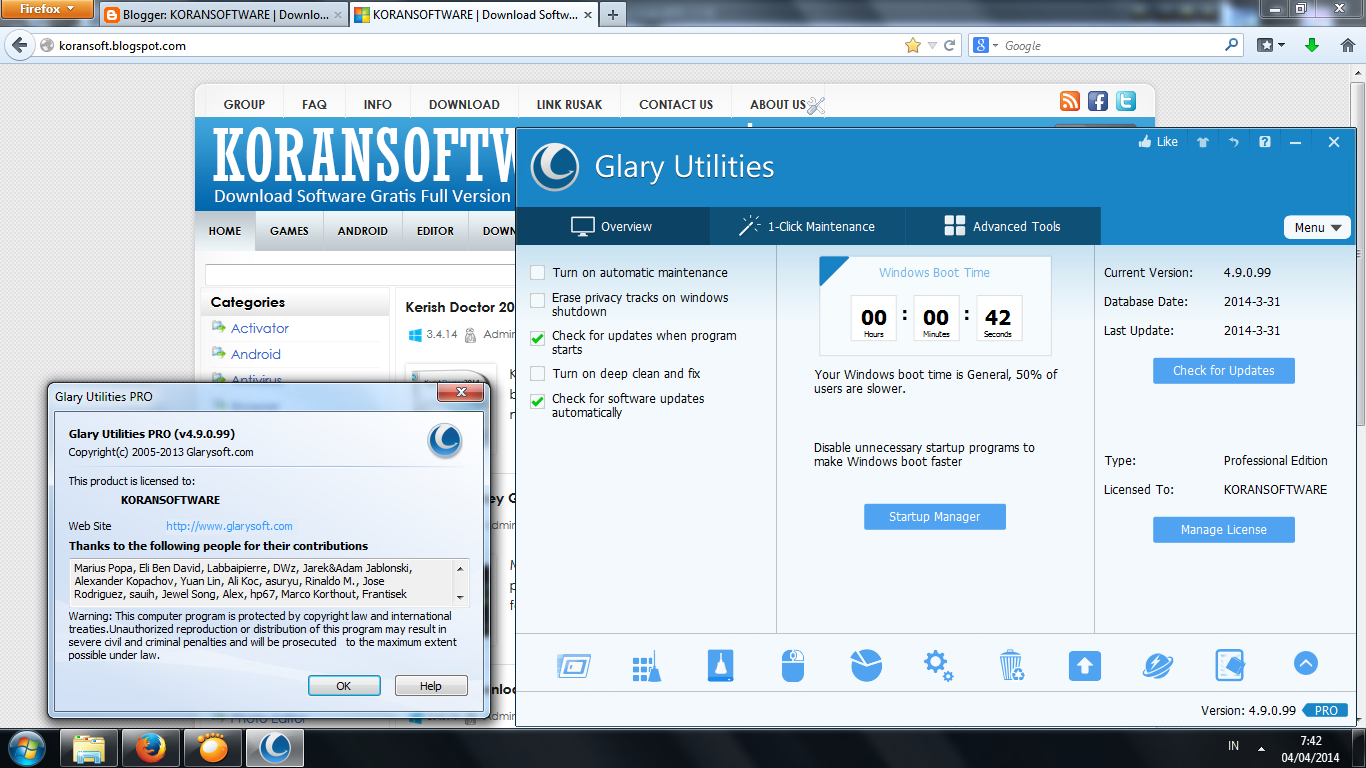Click the Like thumbs-up in Glary title bar
1366x768 pixels.
1158,142
